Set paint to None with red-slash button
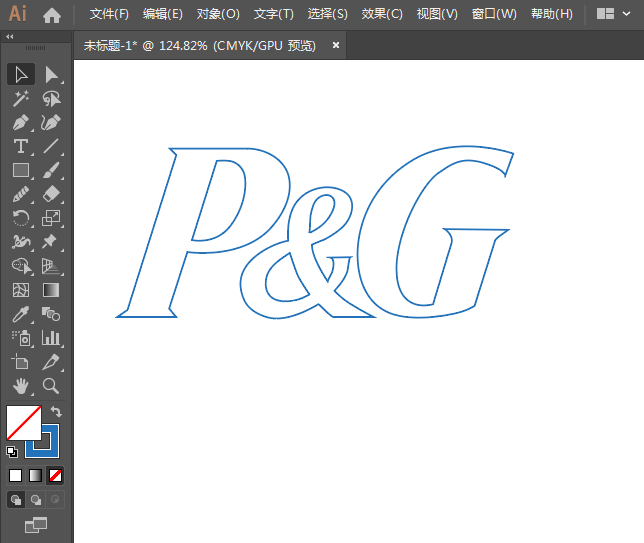This screenshot has height=543, width=644. pyautogui.click(x=56, y=475)
